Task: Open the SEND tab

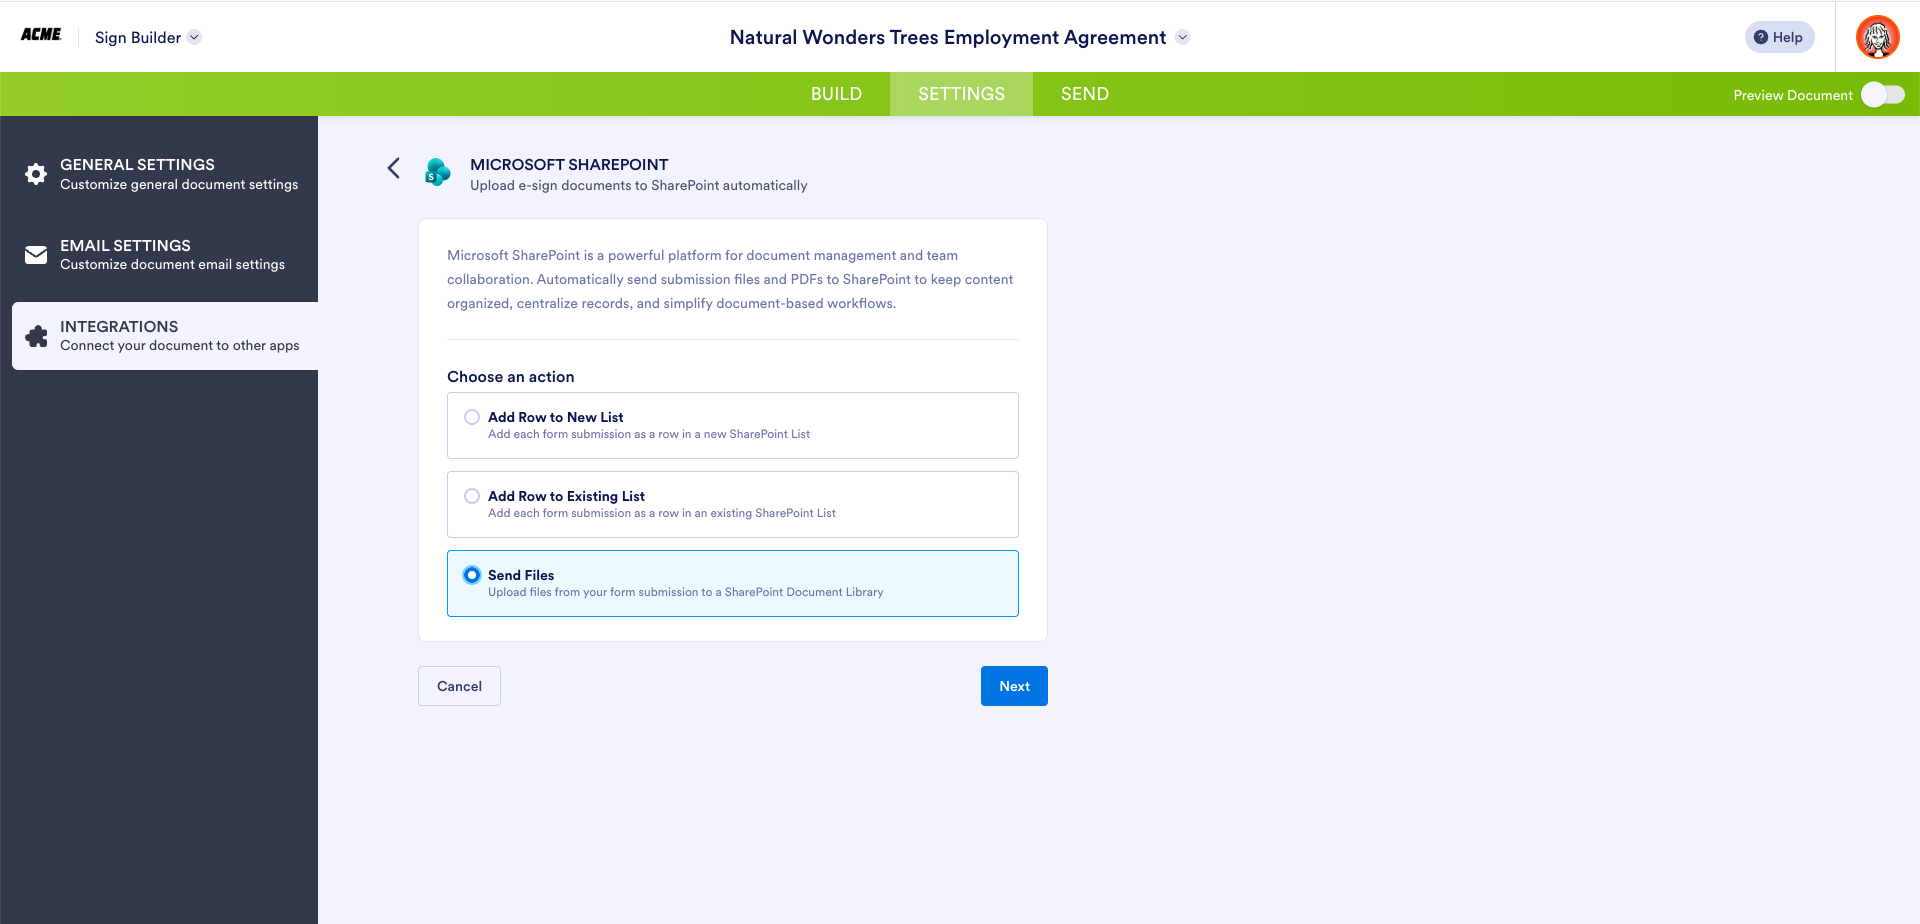Action: pyautogui.click(x=1084, y=93)
